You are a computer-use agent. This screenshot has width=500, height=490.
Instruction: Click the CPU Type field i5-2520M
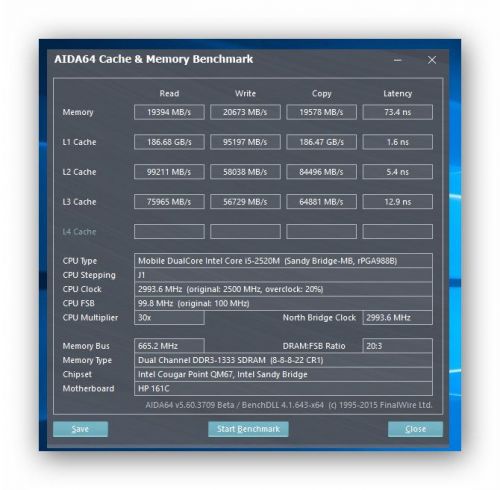pyautogui.click(x=283, y=261)
